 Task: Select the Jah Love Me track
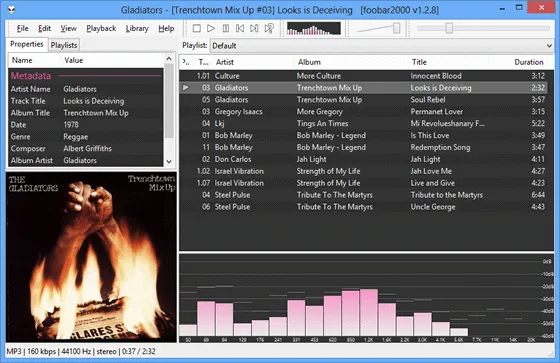pos(363,171)
